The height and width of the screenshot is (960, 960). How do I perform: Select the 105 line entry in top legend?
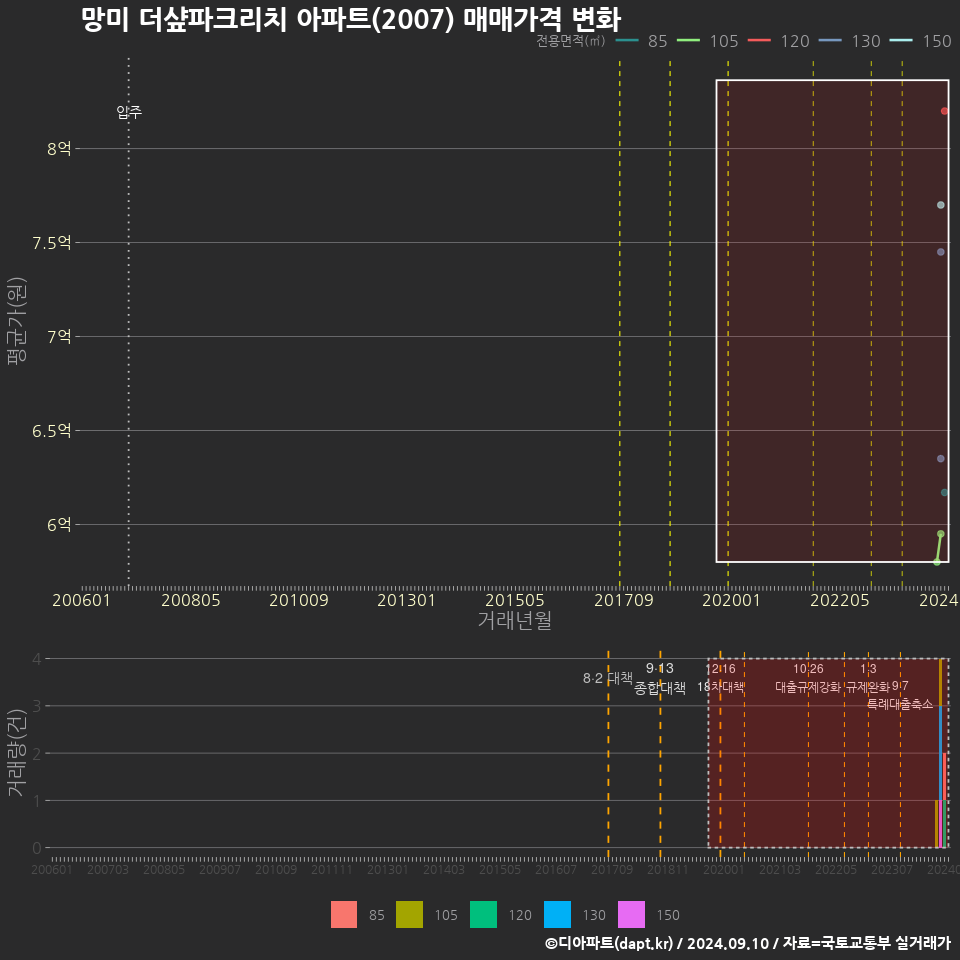(707, 41)
